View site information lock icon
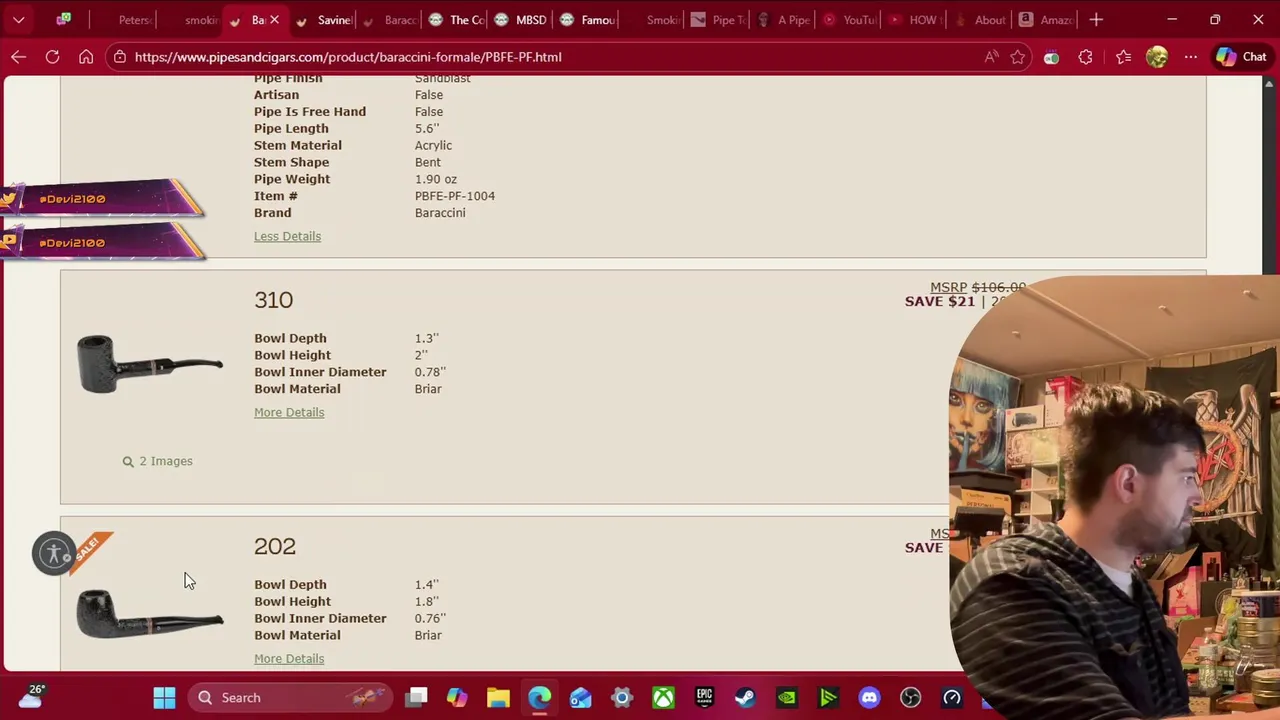The width and height of the screenshot is (1280, 720). [x=120, y=57]
